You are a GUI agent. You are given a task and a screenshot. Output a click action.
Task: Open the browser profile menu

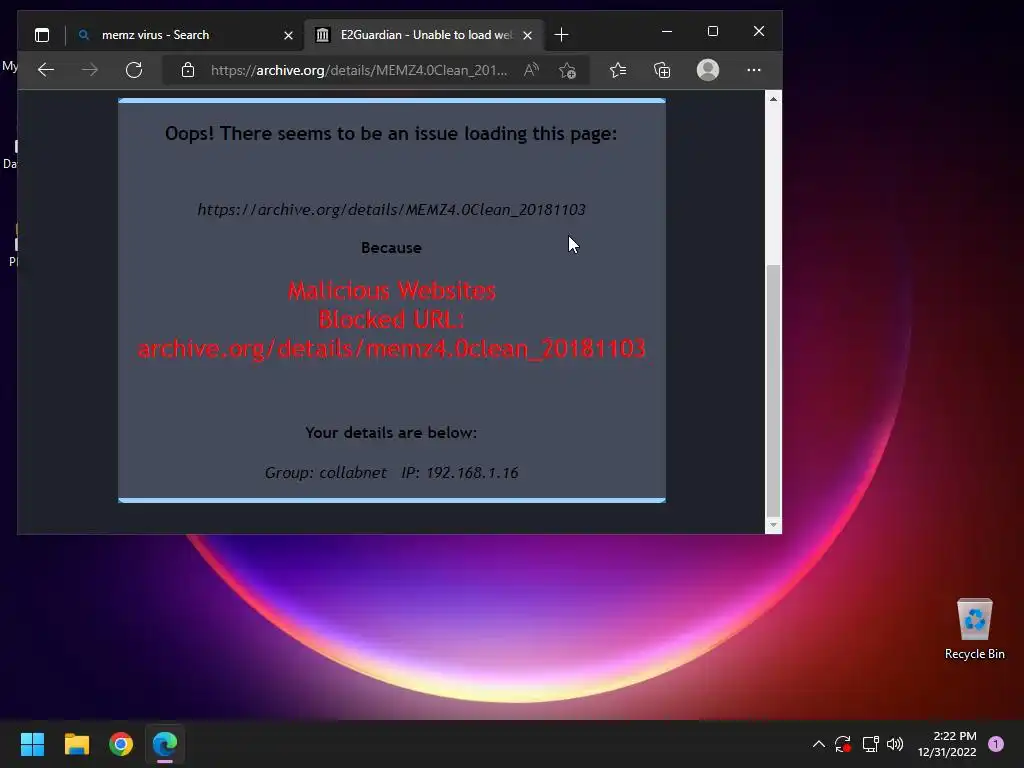coord(708,70)
